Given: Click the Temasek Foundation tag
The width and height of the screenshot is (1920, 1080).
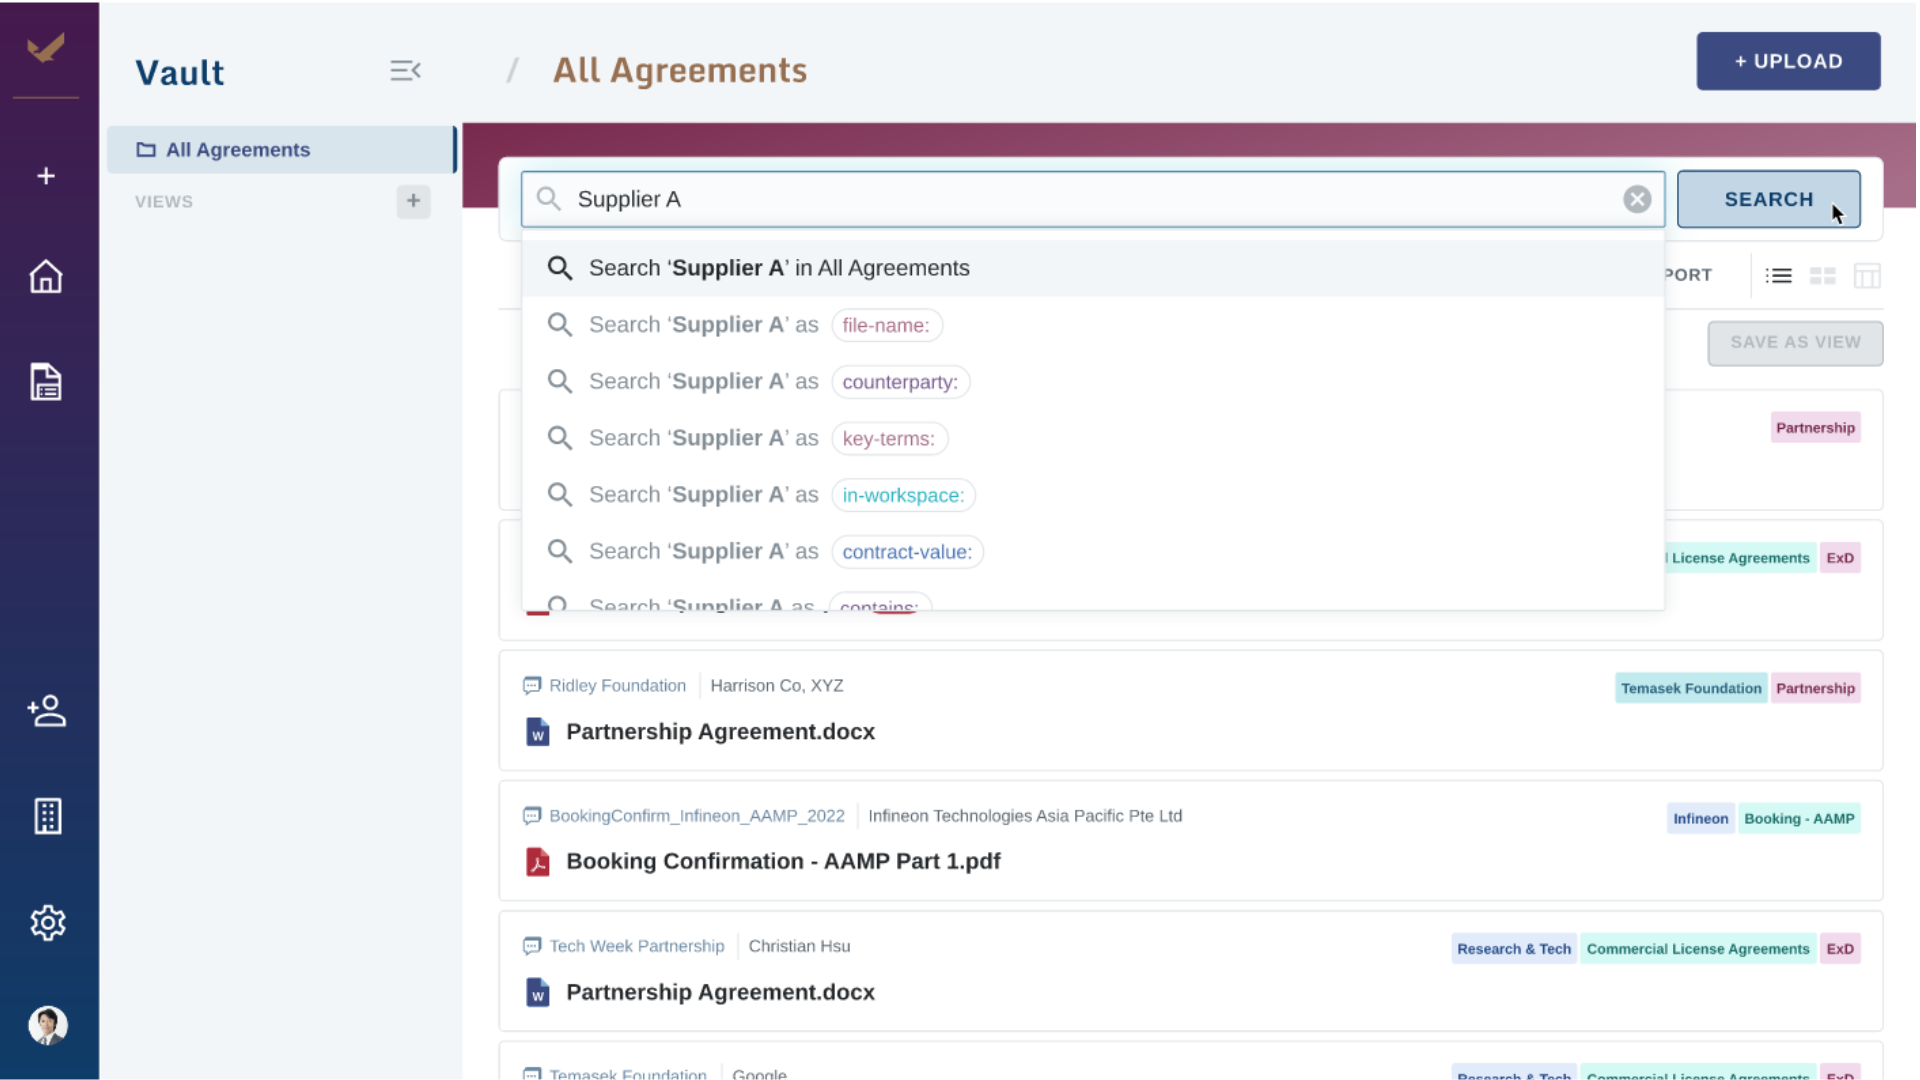Looking at the screenshot, I should [x=1690, y=688].
